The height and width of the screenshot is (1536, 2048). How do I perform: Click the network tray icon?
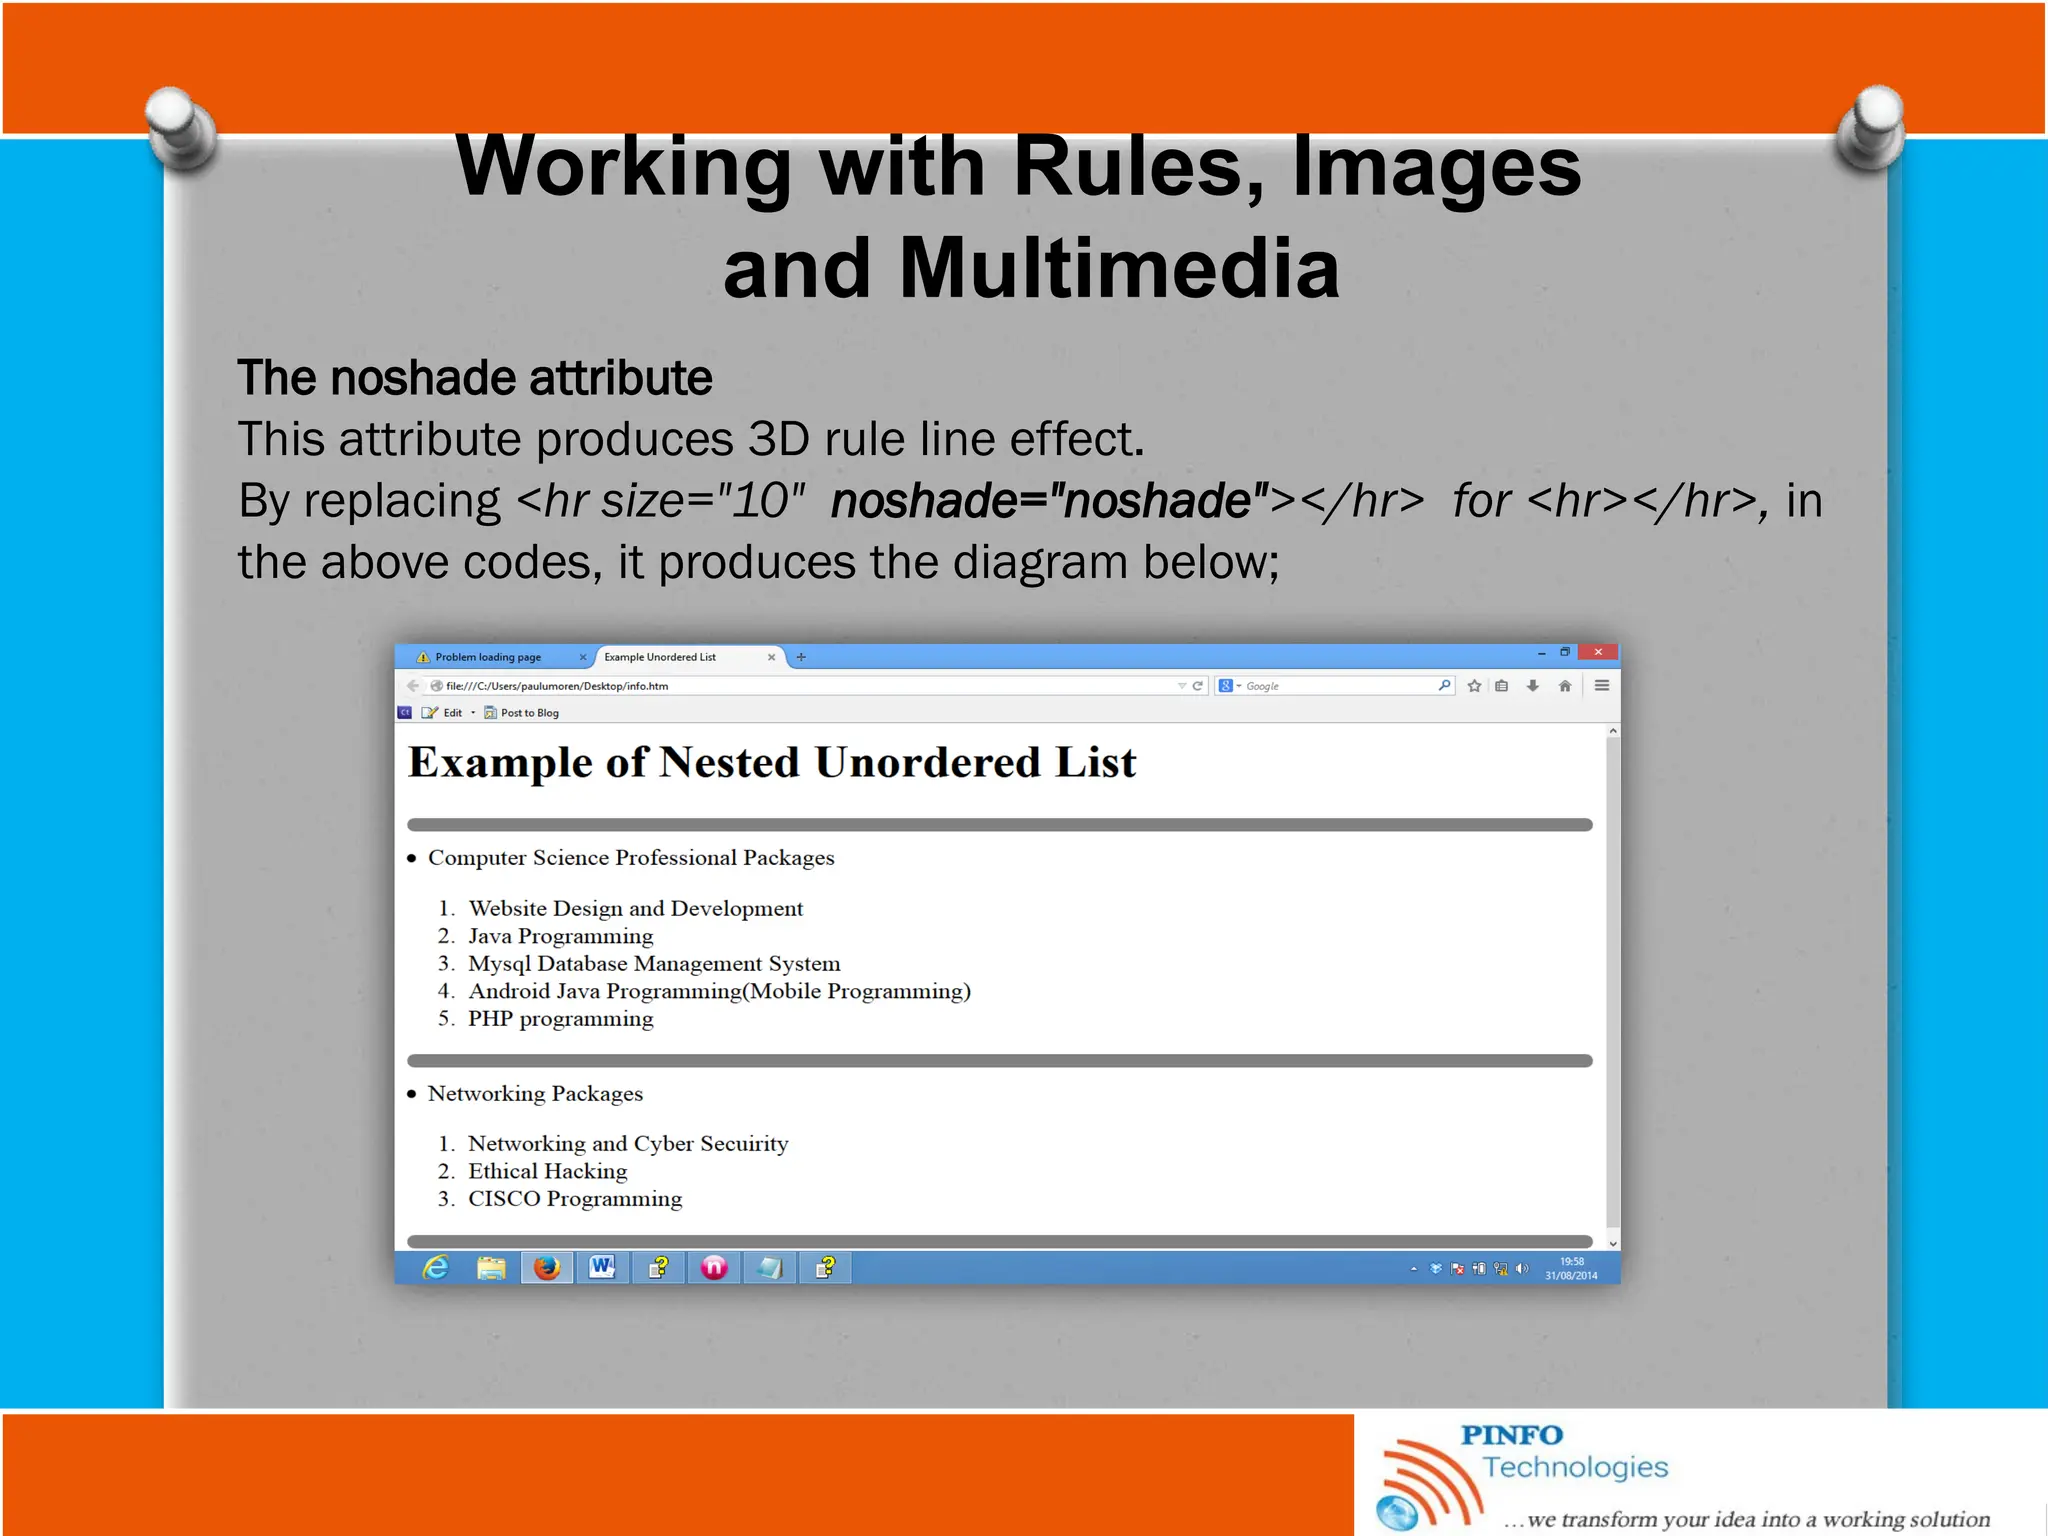coord(1501,1269)
